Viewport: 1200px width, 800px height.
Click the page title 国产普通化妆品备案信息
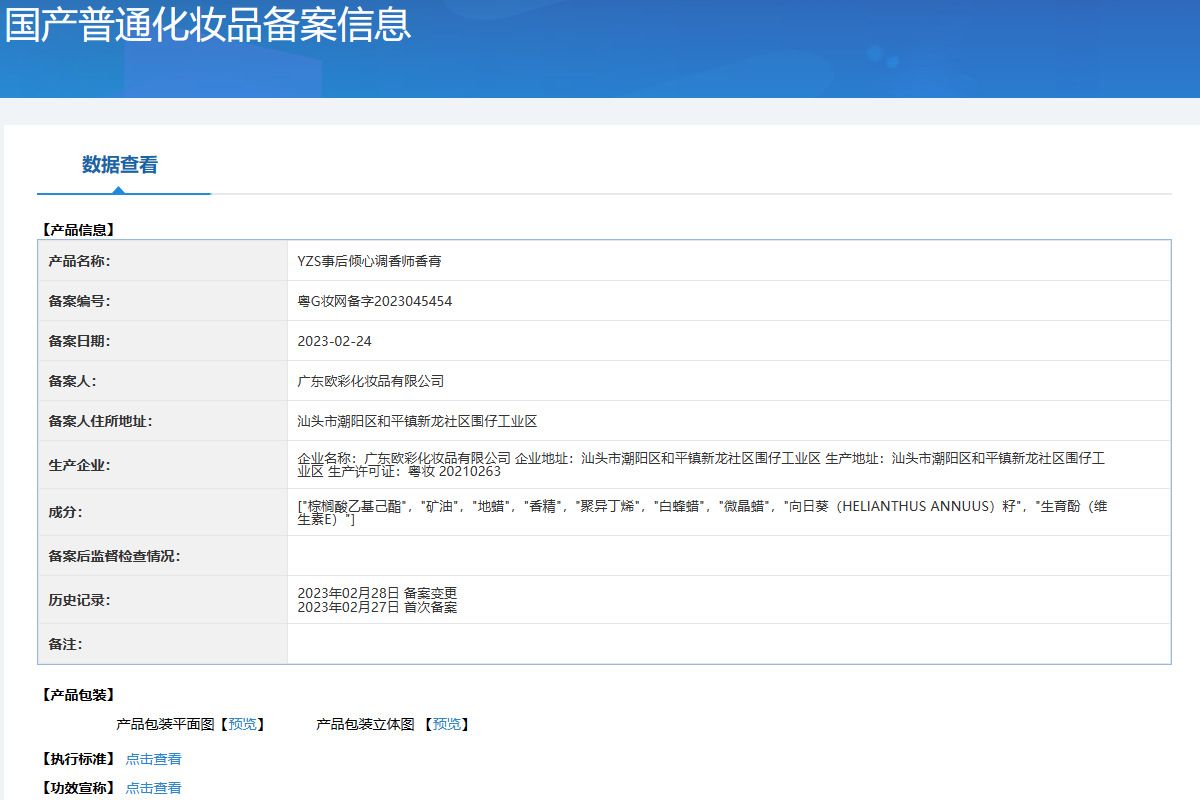click(x=208, y=26)
